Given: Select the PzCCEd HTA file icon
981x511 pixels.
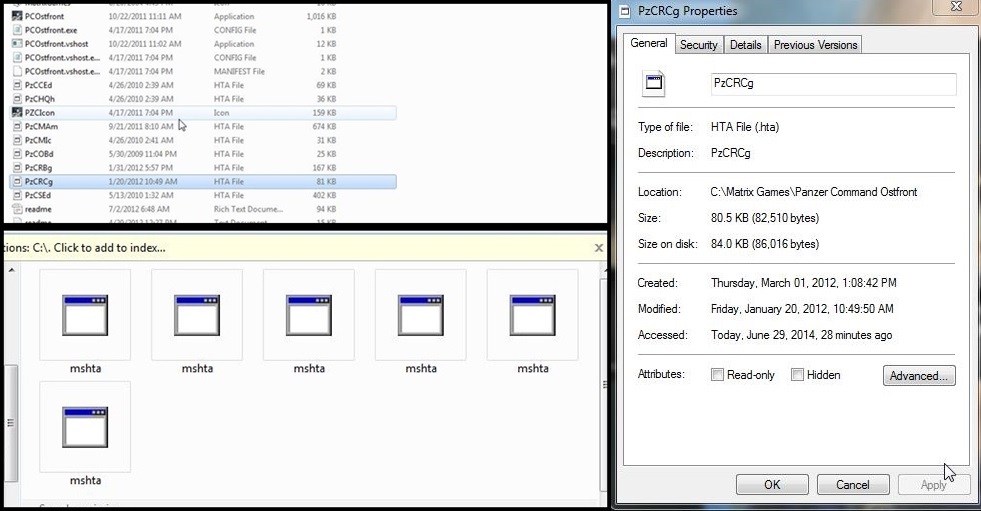Looking at the screenshot, I should (x=17, y=85).
